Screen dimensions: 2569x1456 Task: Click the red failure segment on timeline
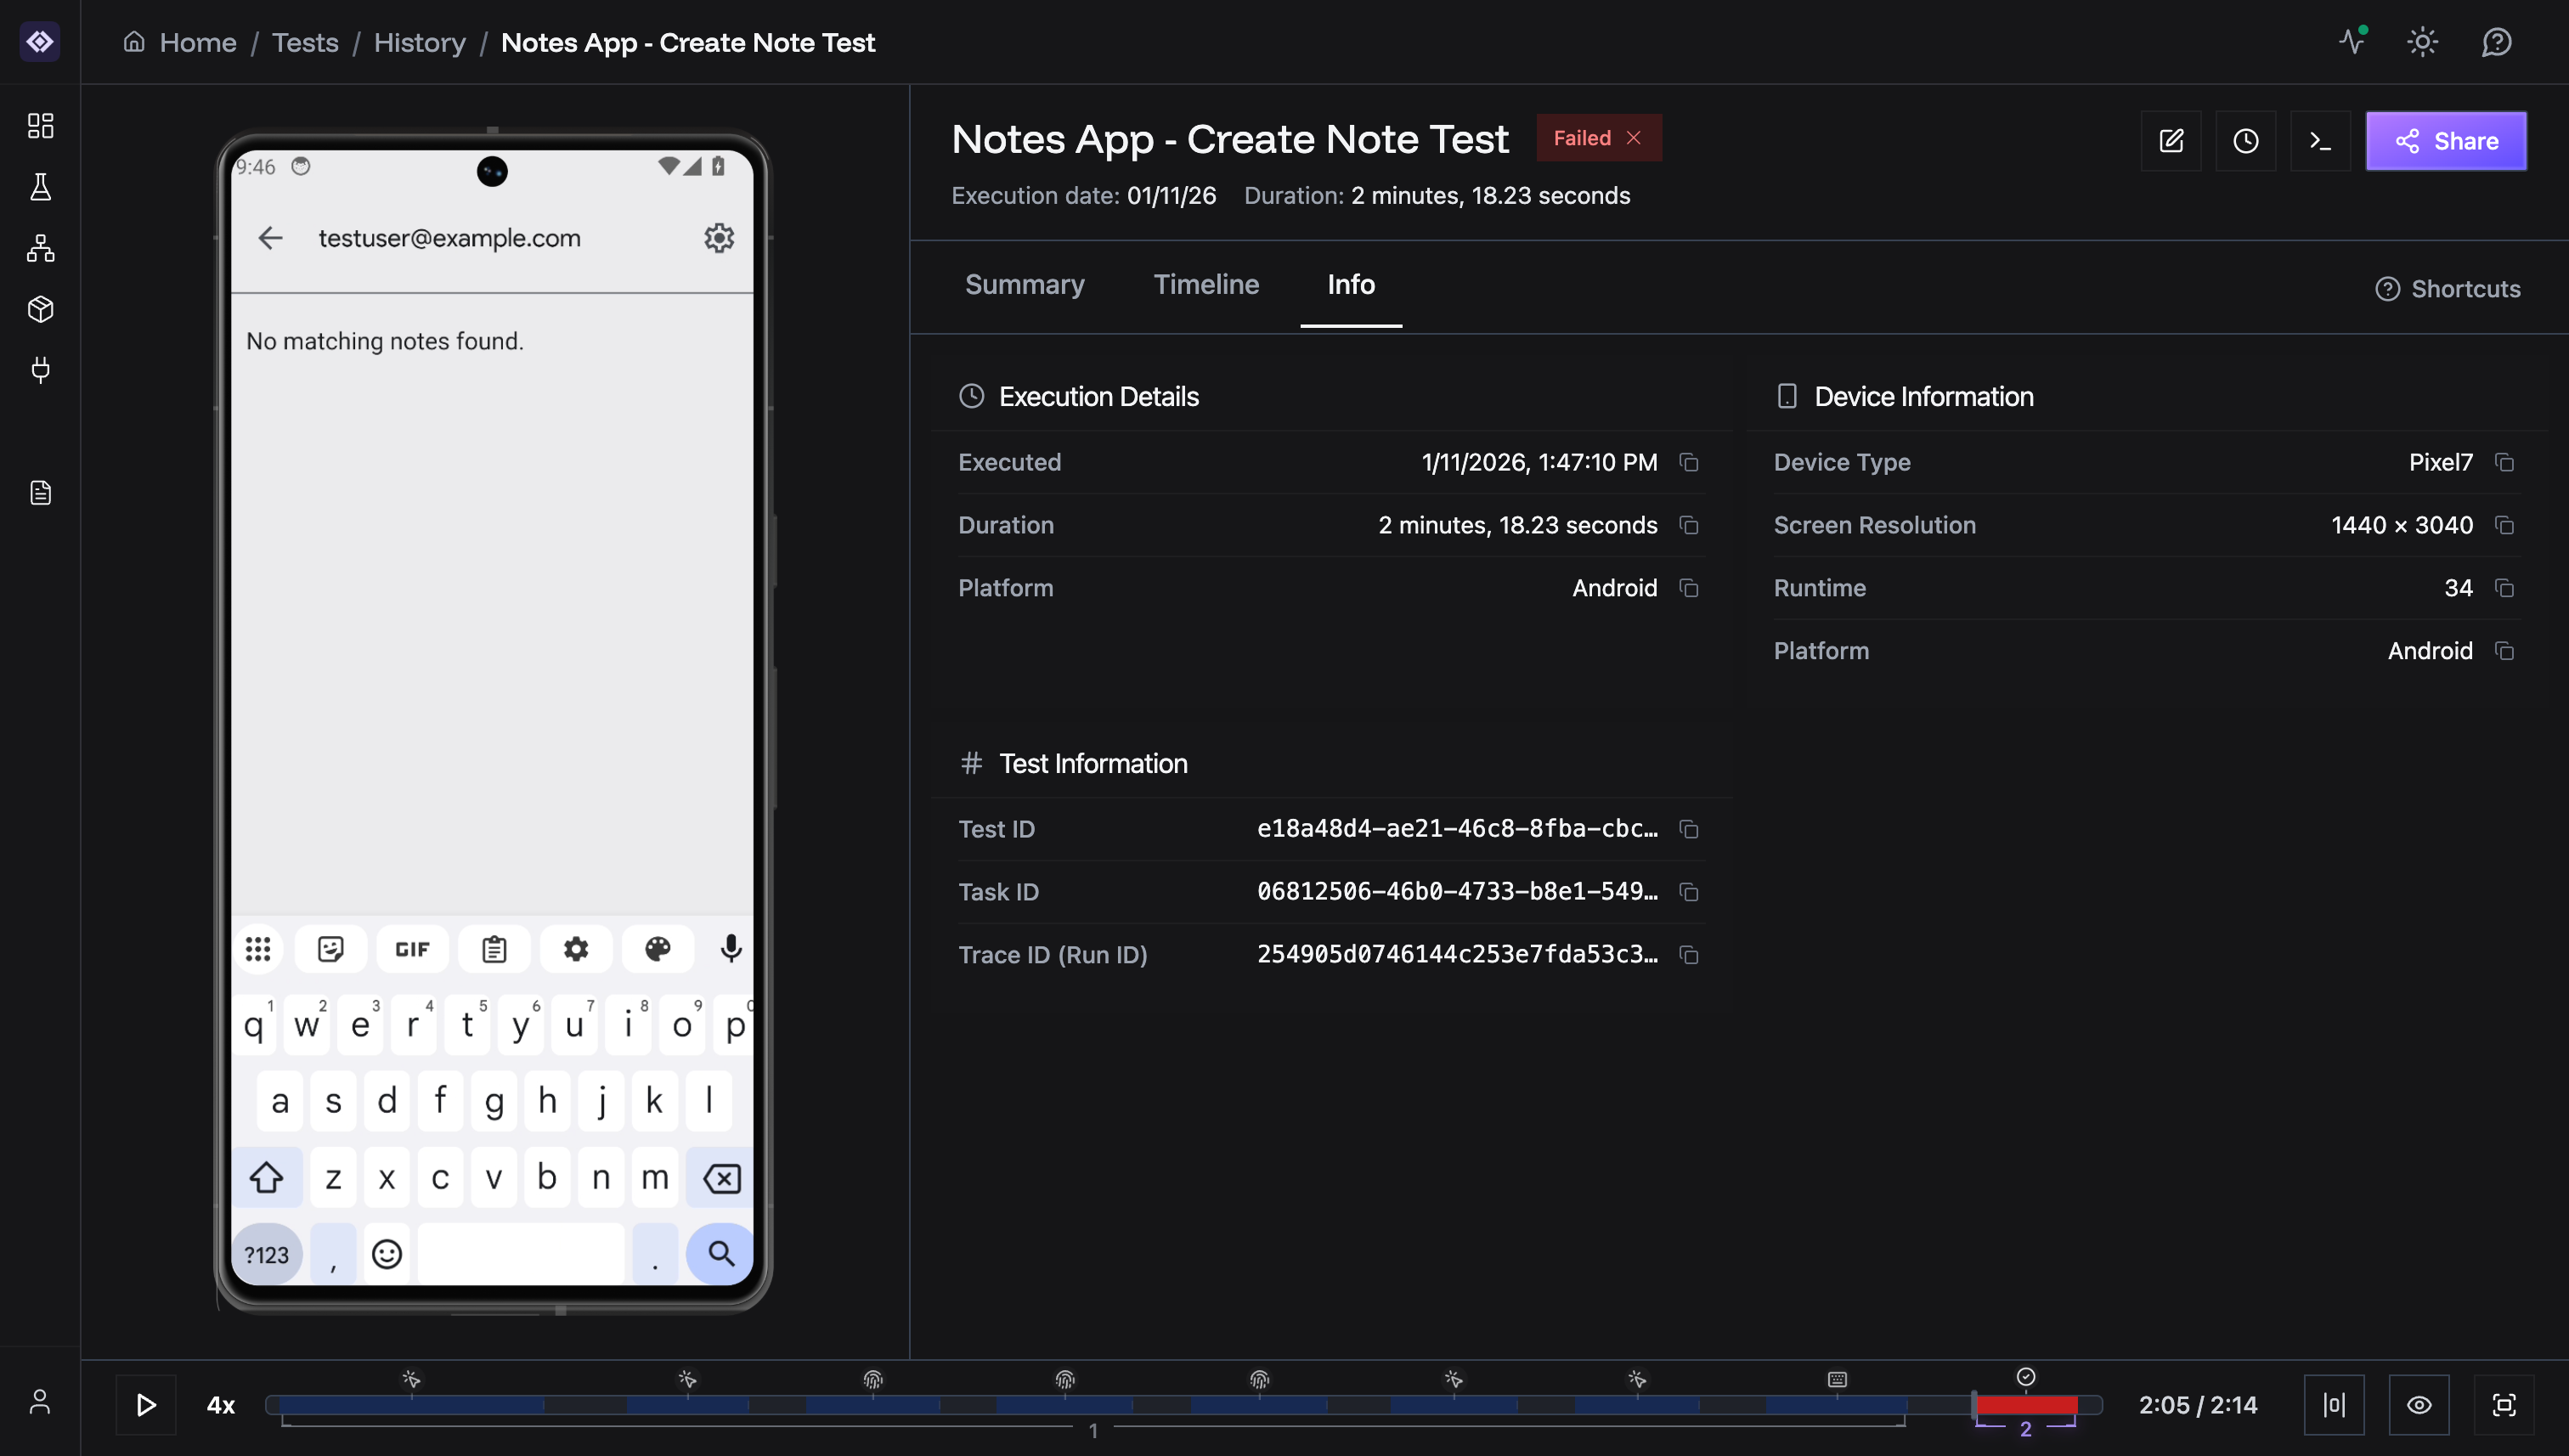(x=2026, y=1404)
